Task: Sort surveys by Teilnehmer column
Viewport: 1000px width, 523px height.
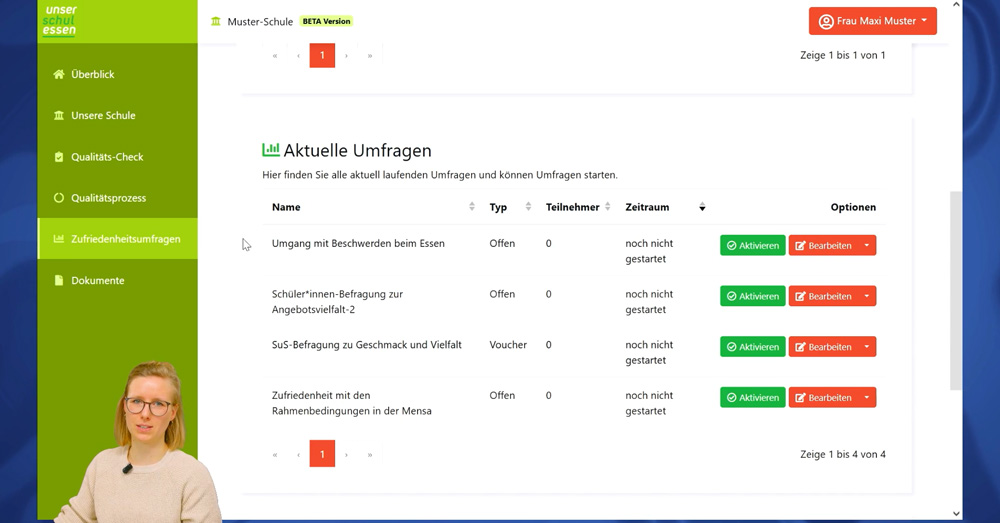Action: pos(607,207)
